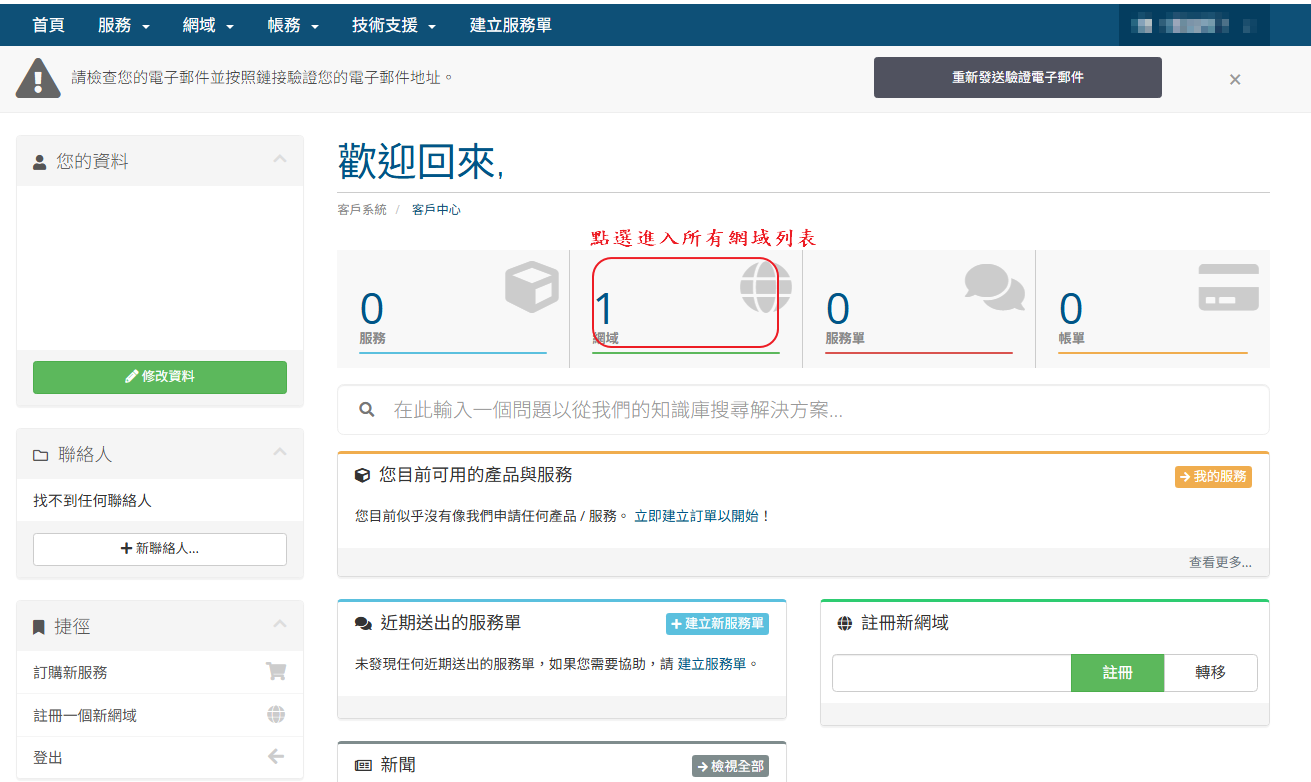Follow the 立即建立訂單以開始 link
The width and height of the screenshot is (1311, 782).
[702, 516]
